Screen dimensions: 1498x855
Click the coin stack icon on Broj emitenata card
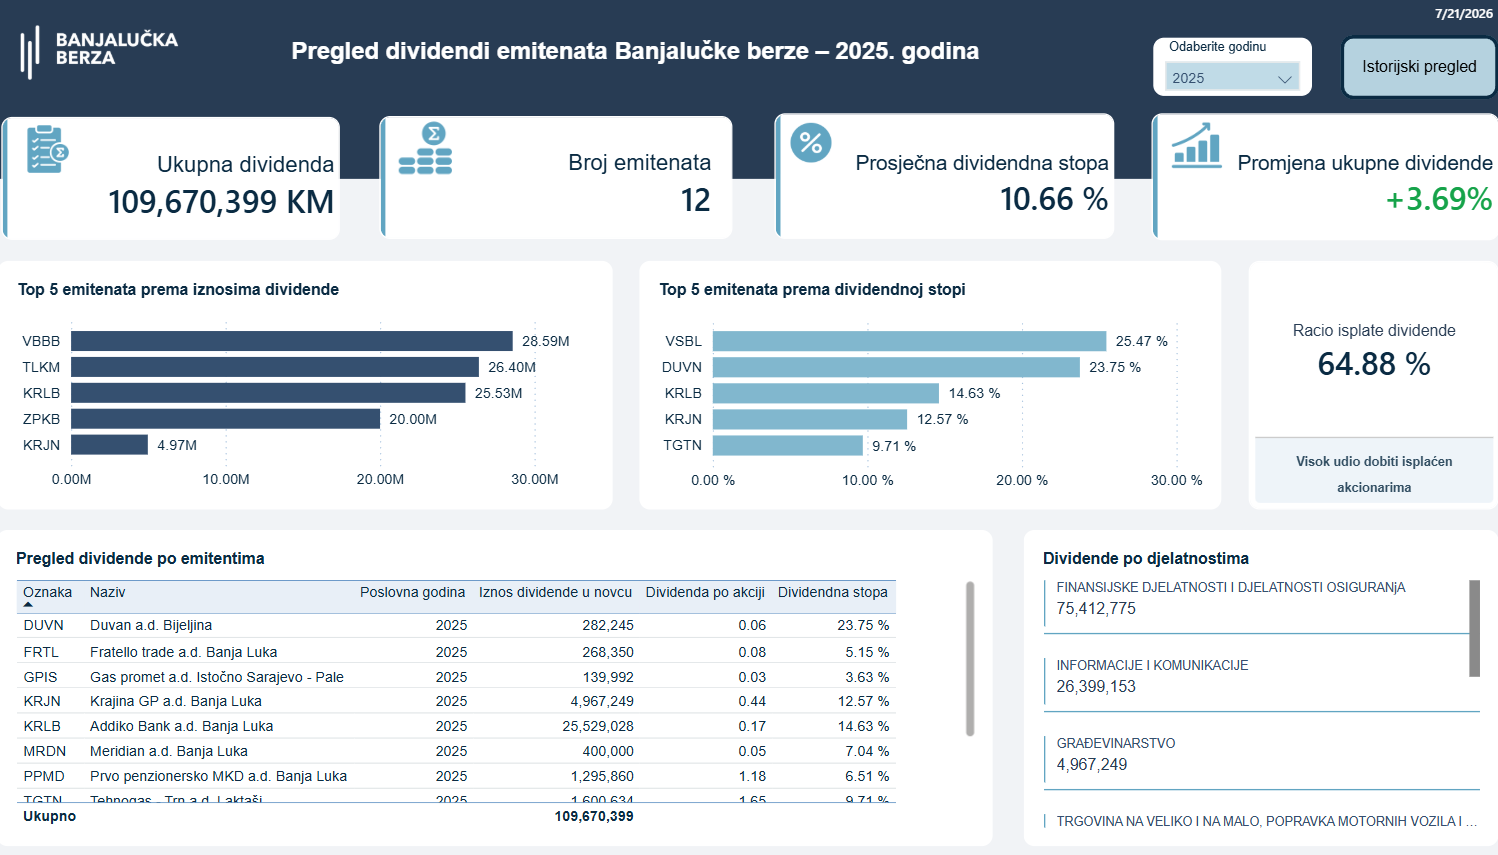(x=426, y=149)
